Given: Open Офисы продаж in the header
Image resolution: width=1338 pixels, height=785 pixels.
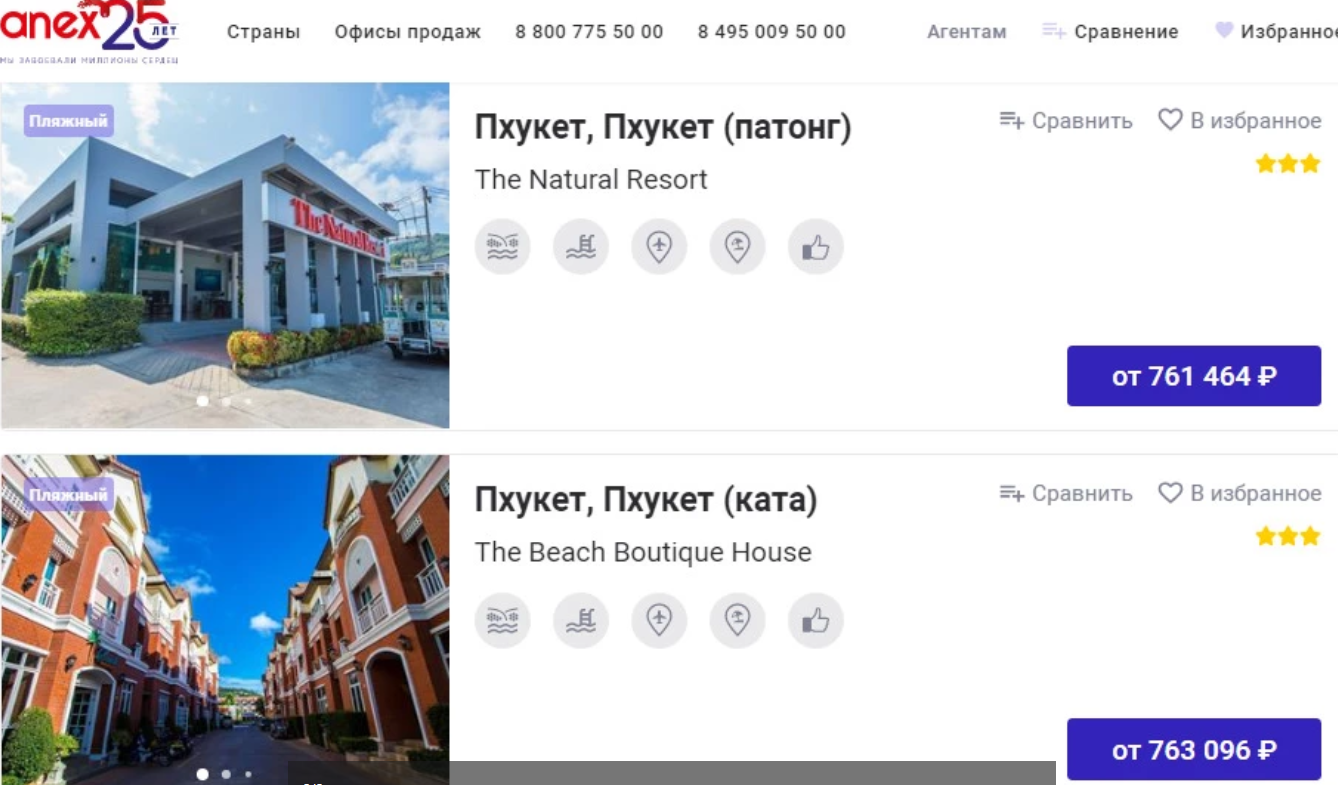Looking at the screenshot, I should 407,32.
